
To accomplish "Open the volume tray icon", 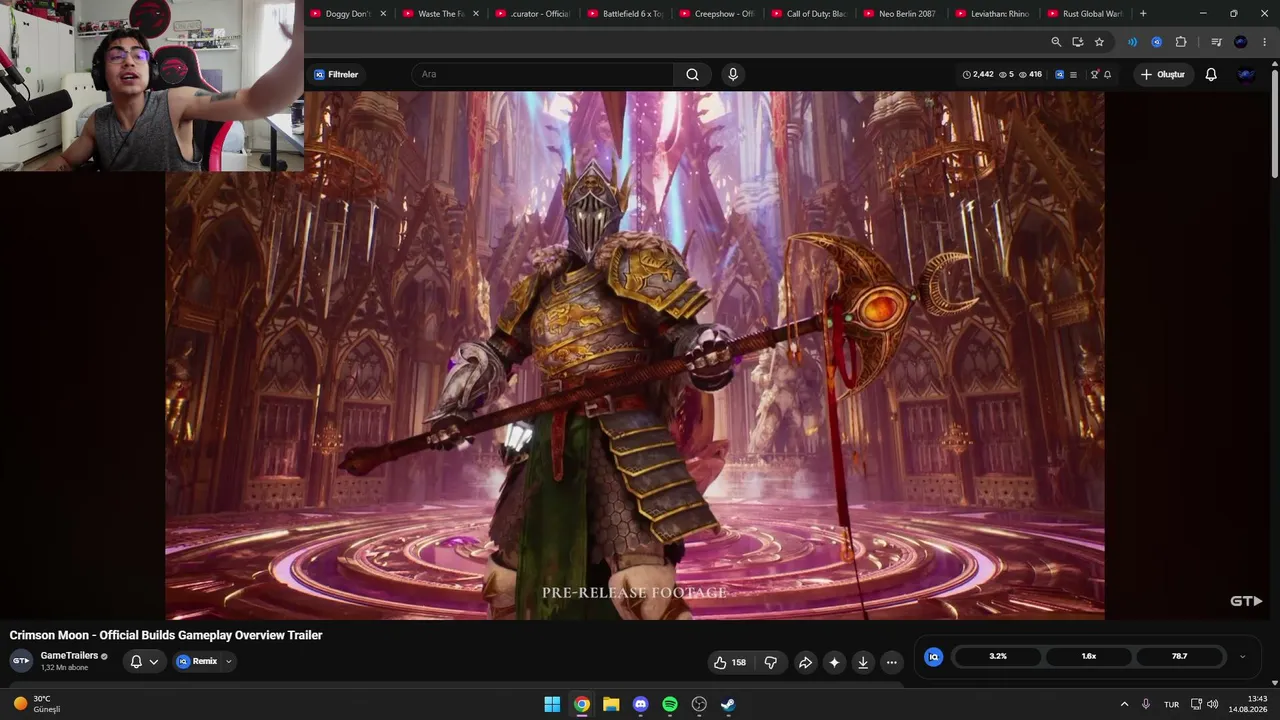I will 1213,704.
